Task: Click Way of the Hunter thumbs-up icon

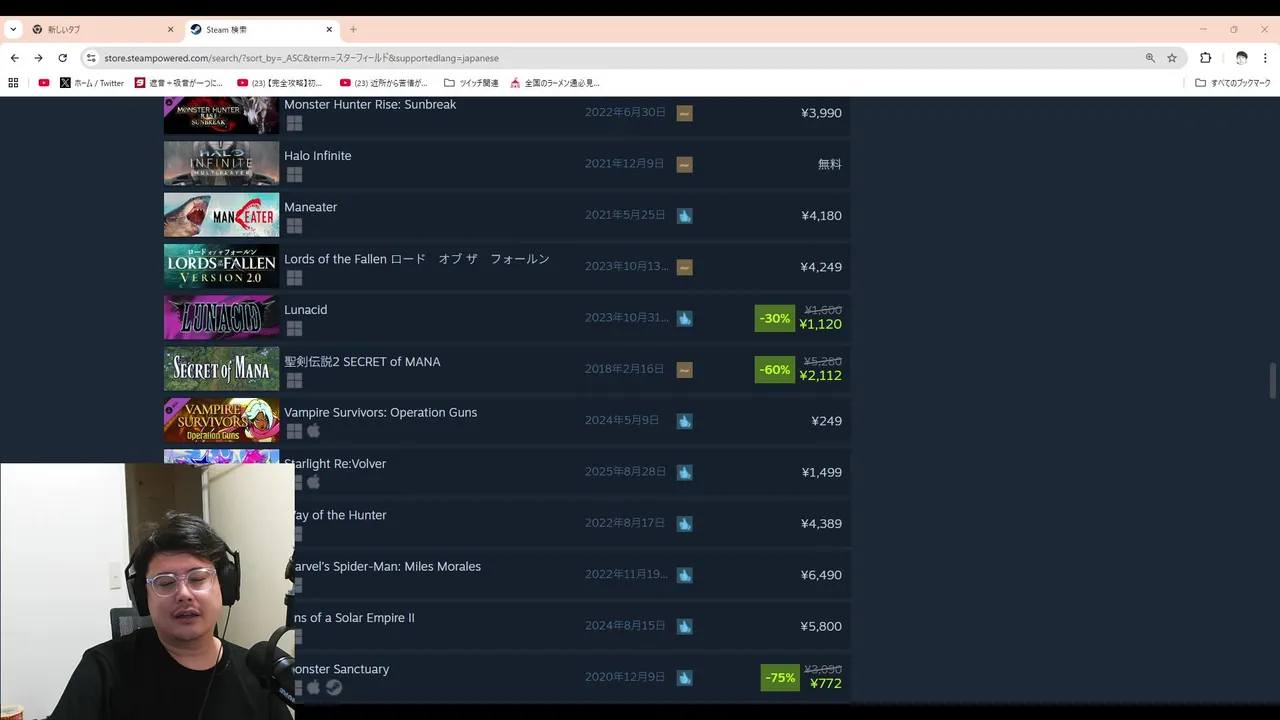Action: click(x=684, y=524)
